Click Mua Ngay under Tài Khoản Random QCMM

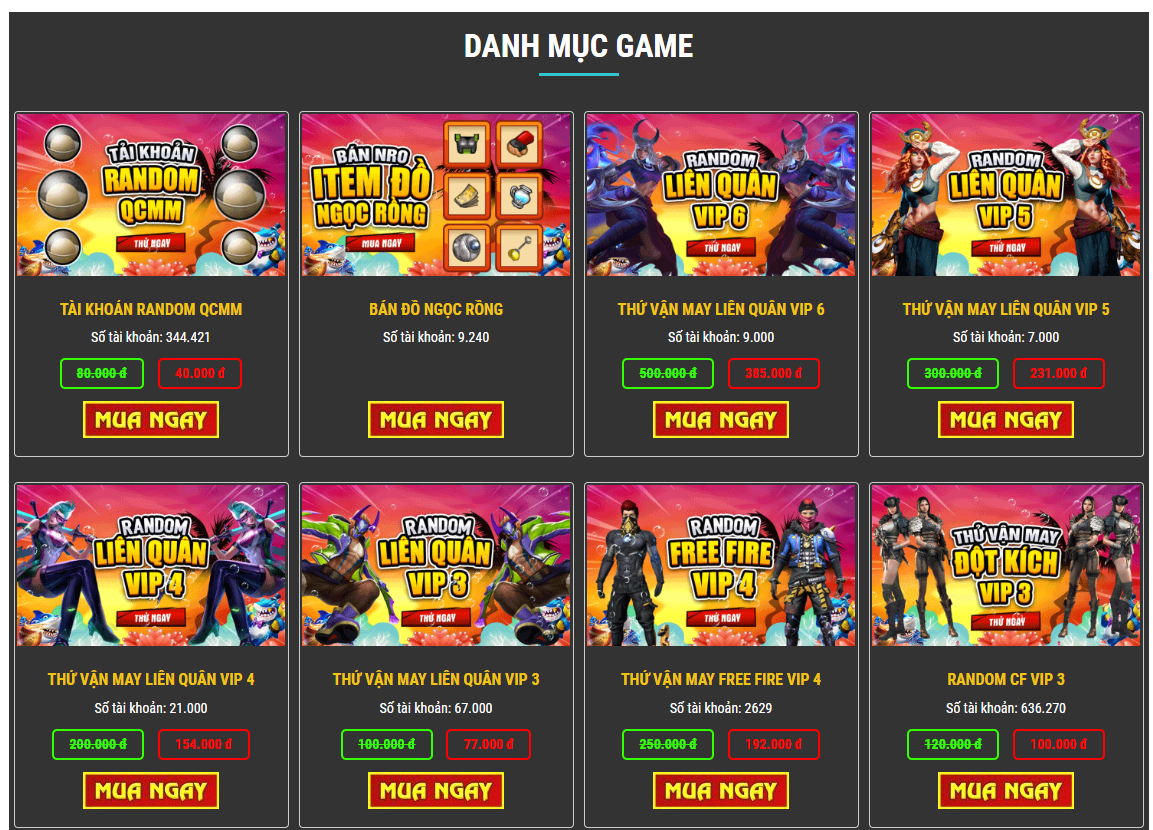151,420
